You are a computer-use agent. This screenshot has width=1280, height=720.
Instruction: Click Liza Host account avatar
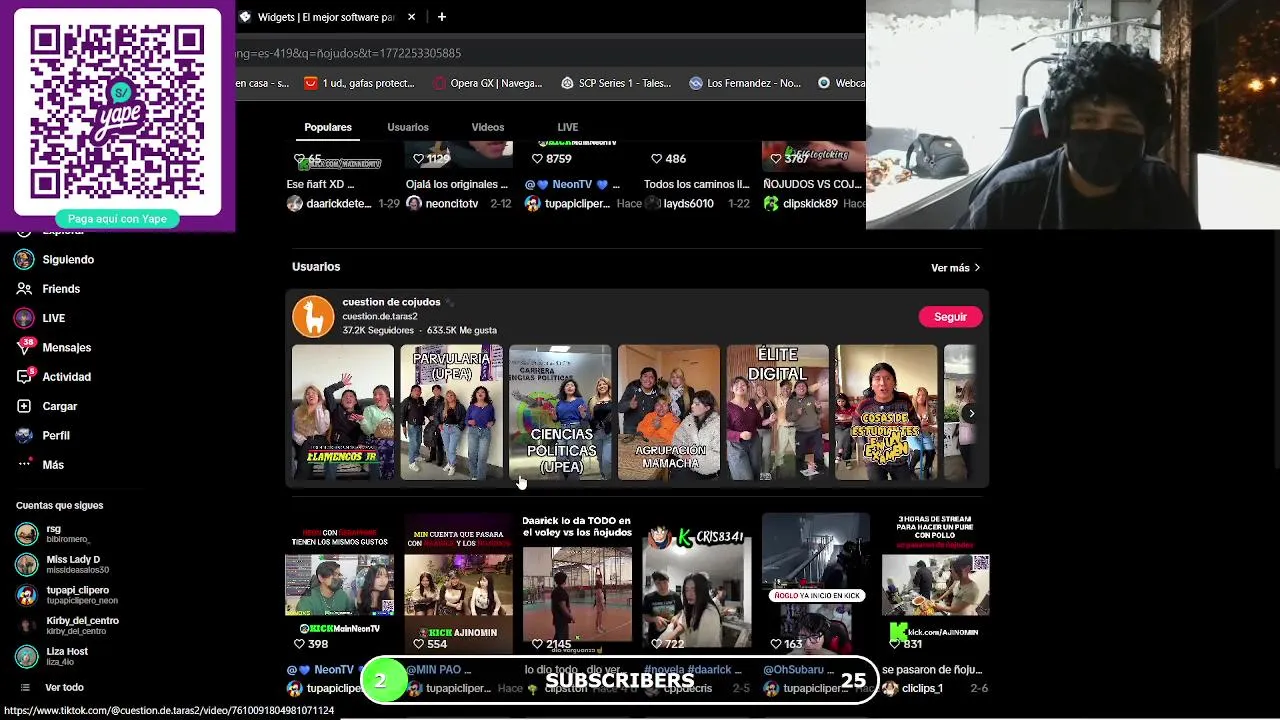click(x=27, y=656)
